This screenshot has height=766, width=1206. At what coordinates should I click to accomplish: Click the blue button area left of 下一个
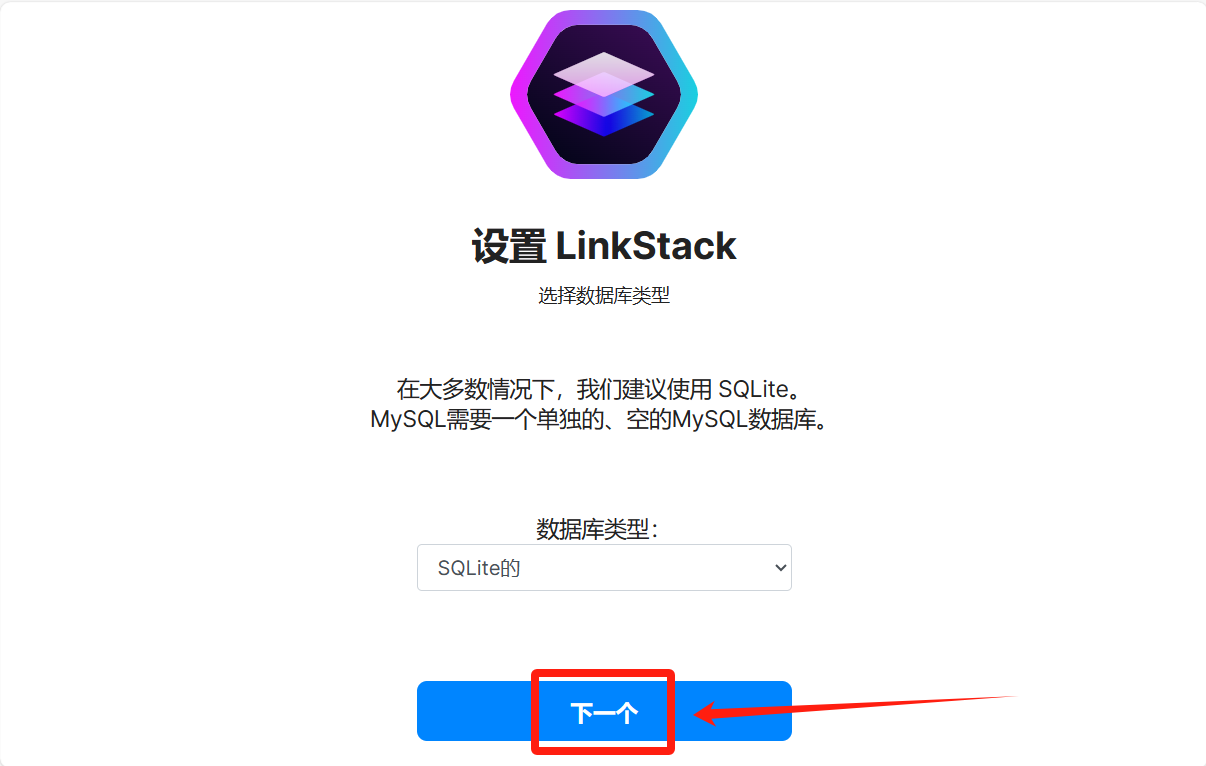click(x=474, y=711)
